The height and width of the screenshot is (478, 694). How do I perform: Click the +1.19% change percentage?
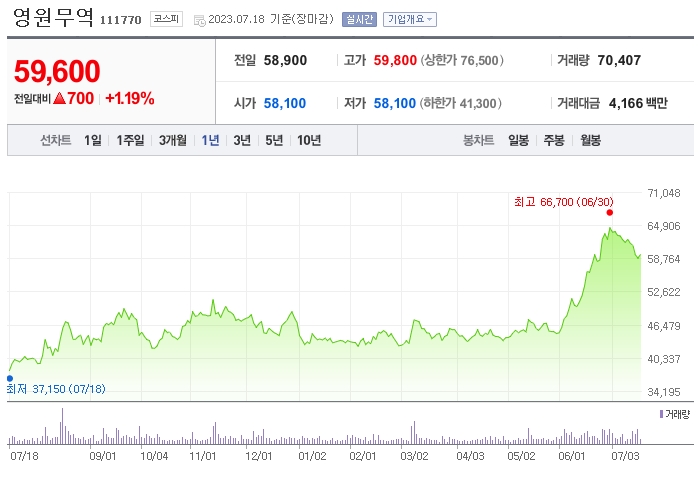[x=130, y=98]
